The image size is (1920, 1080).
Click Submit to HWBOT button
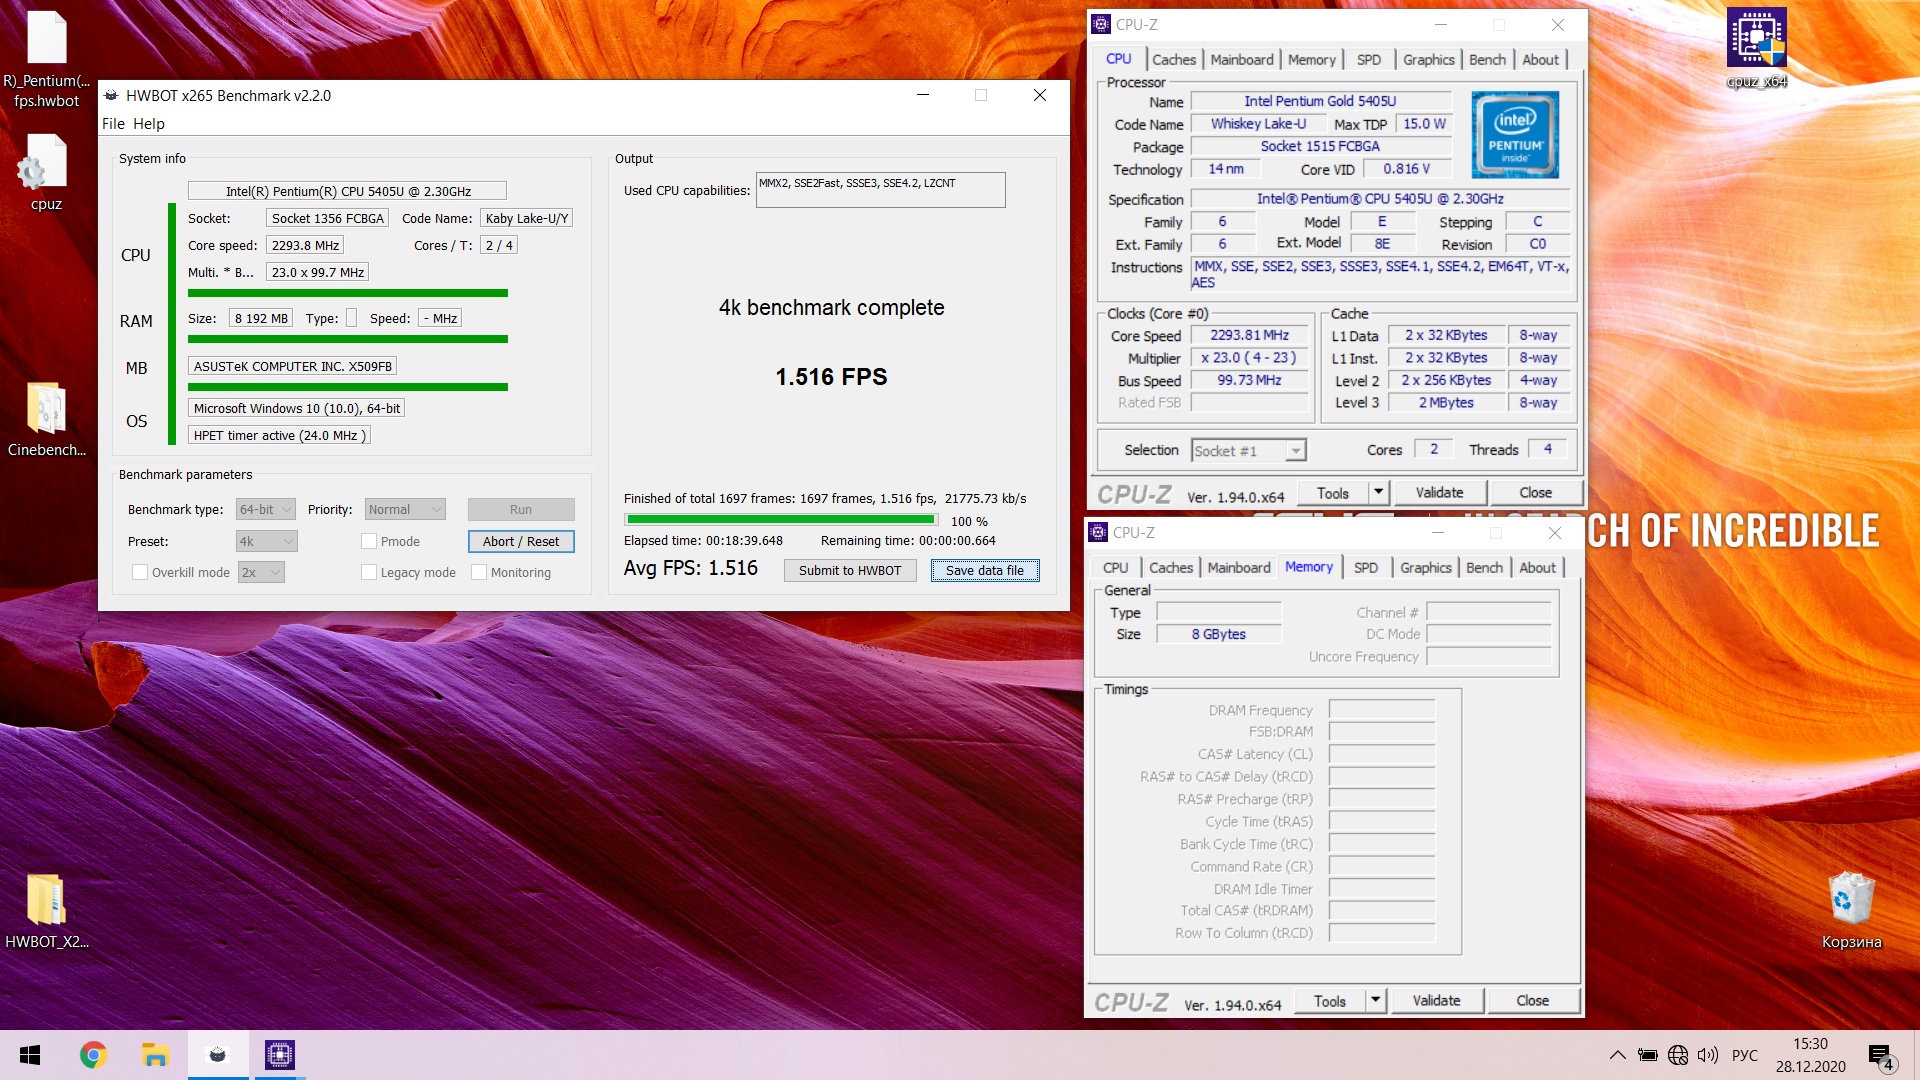[x=850, y=570]
